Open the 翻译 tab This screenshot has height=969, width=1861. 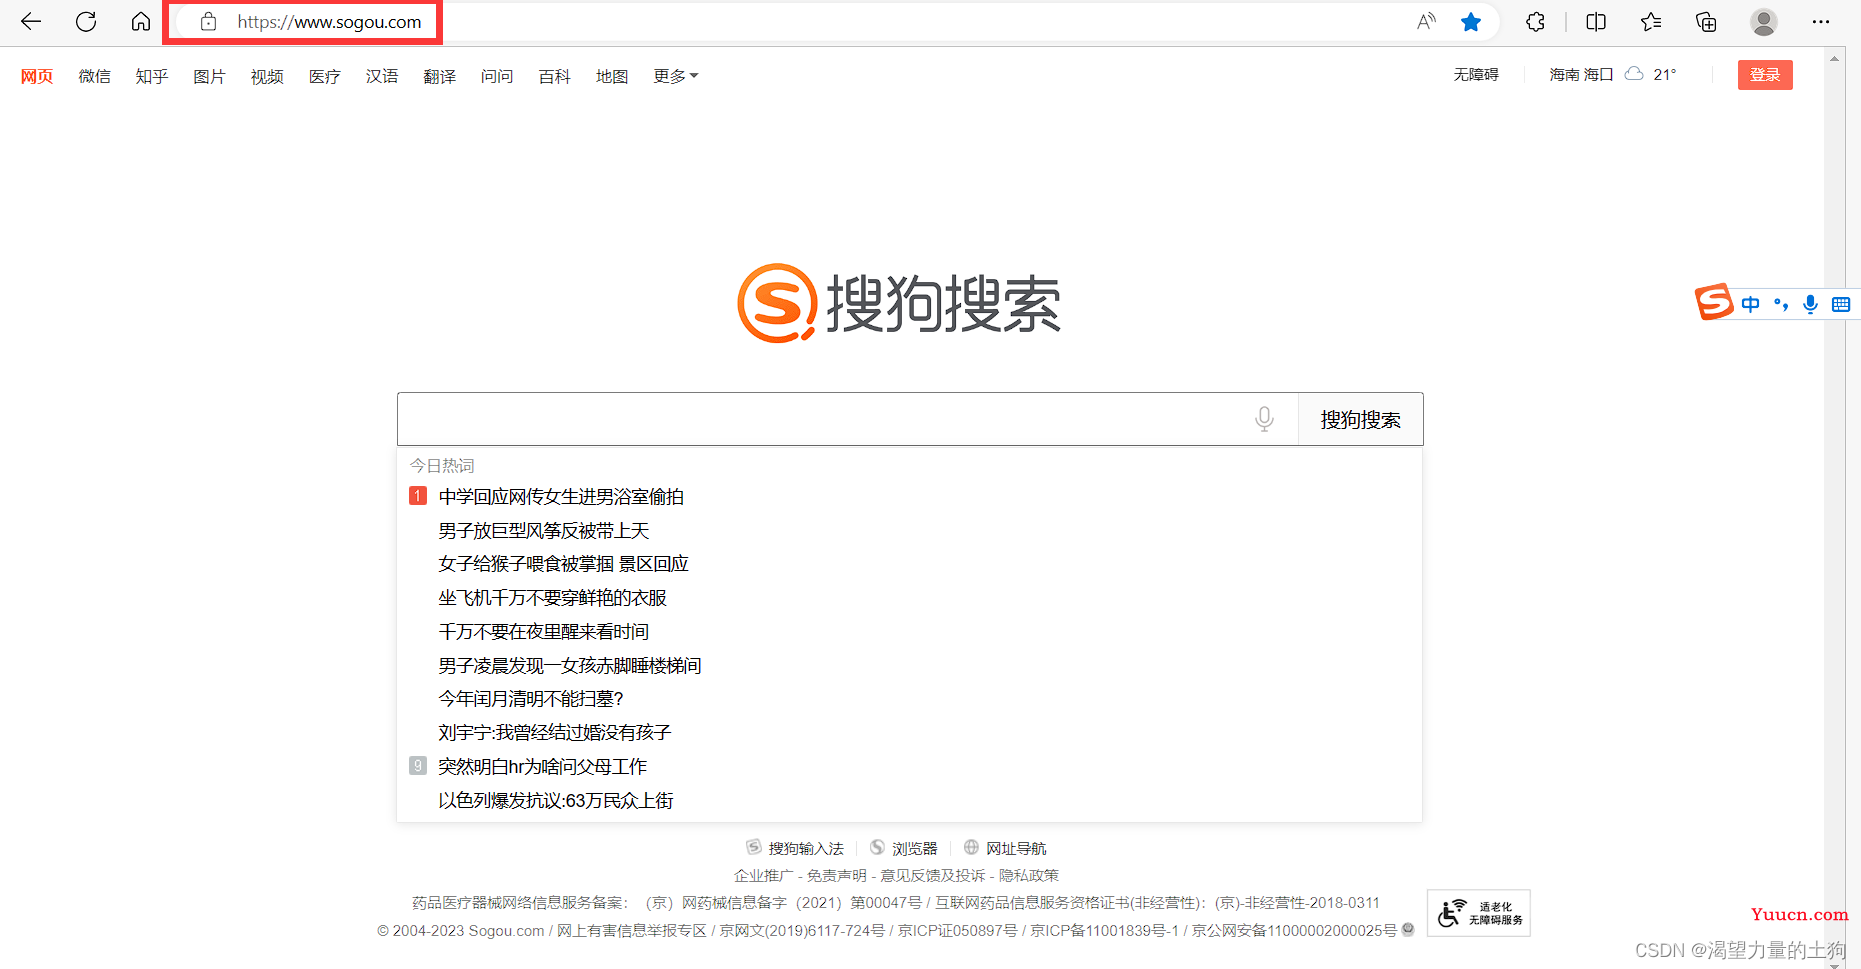439,76
